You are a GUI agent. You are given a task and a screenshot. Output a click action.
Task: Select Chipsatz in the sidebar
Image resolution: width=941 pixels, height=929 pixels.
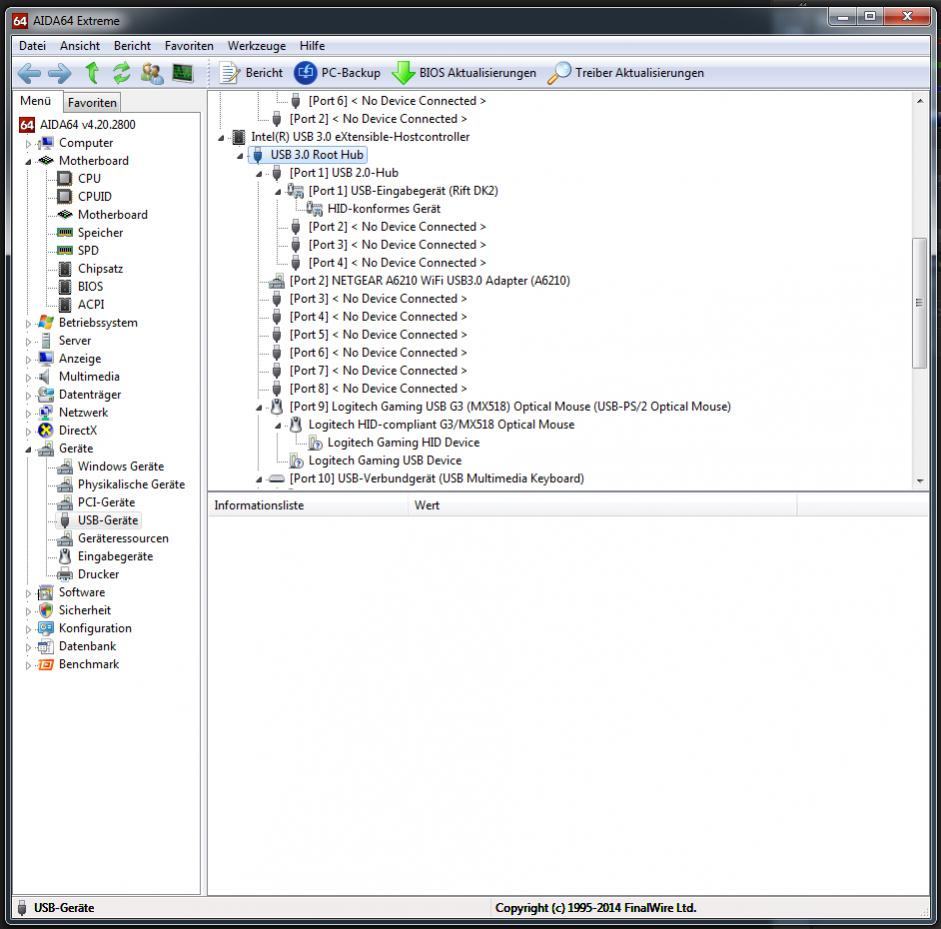[x=100, y=269]
